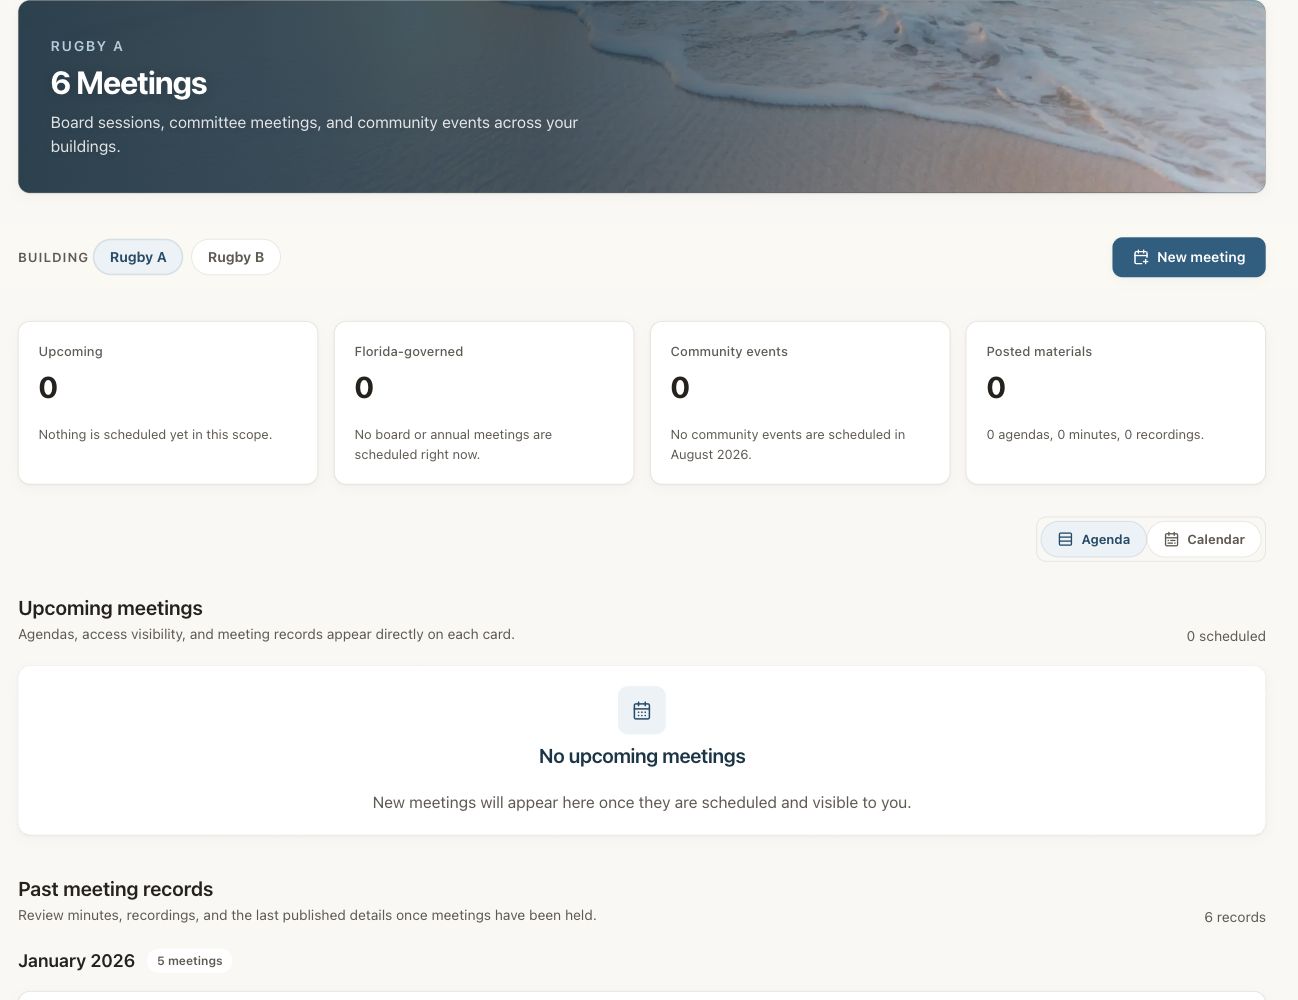Click the 'No community events are scheduled' text
Screen dimensions: 1298x1000
click(x=788, y=444)
